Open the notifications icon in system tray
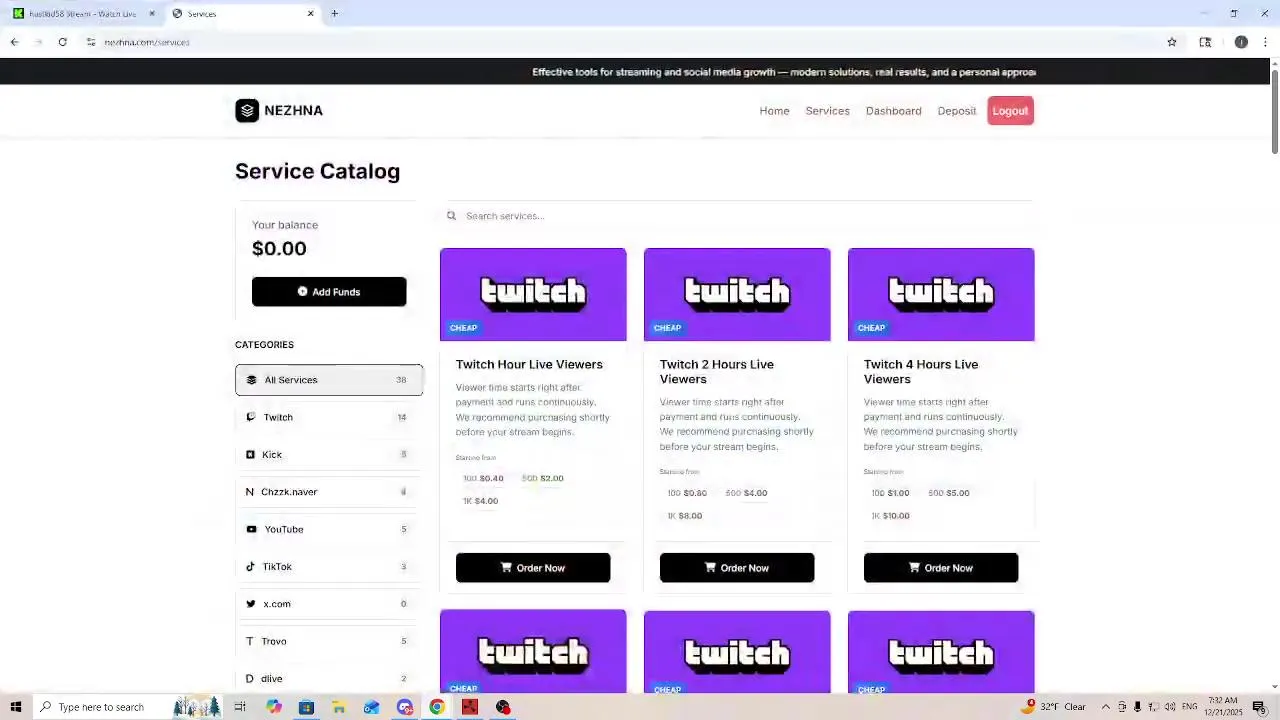Image resolution: width=1280 pixels, height=720 pixels. tap(1259, 707)
